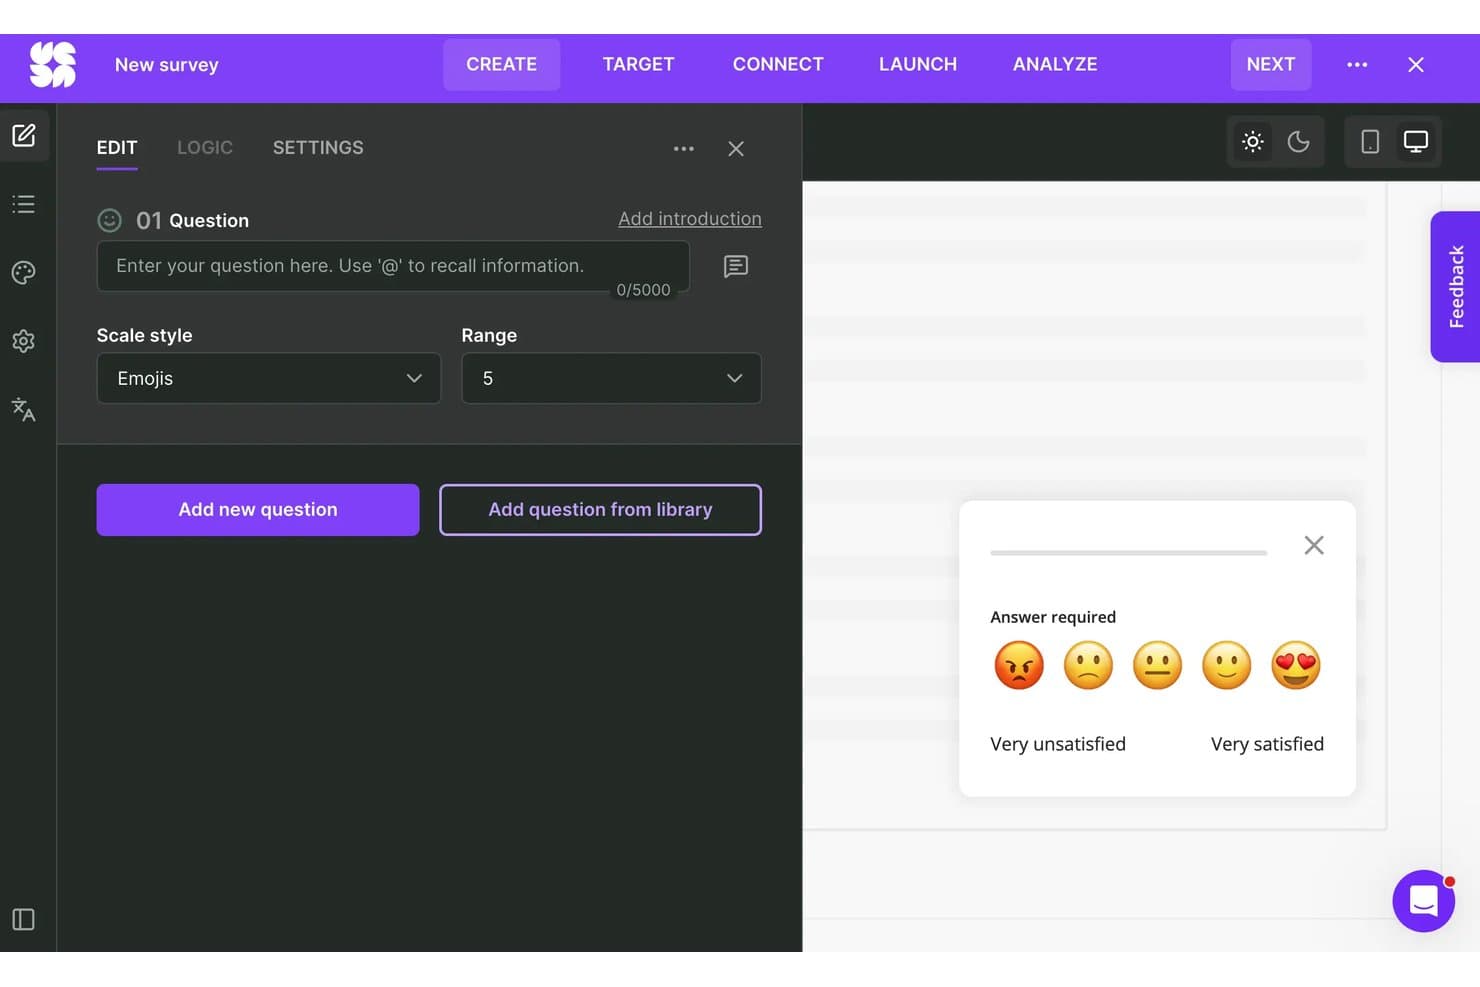This screenshot has width=1480, height=987.
Task: Select the smiley icon next to 01 Question
Action: pos(109,220)
